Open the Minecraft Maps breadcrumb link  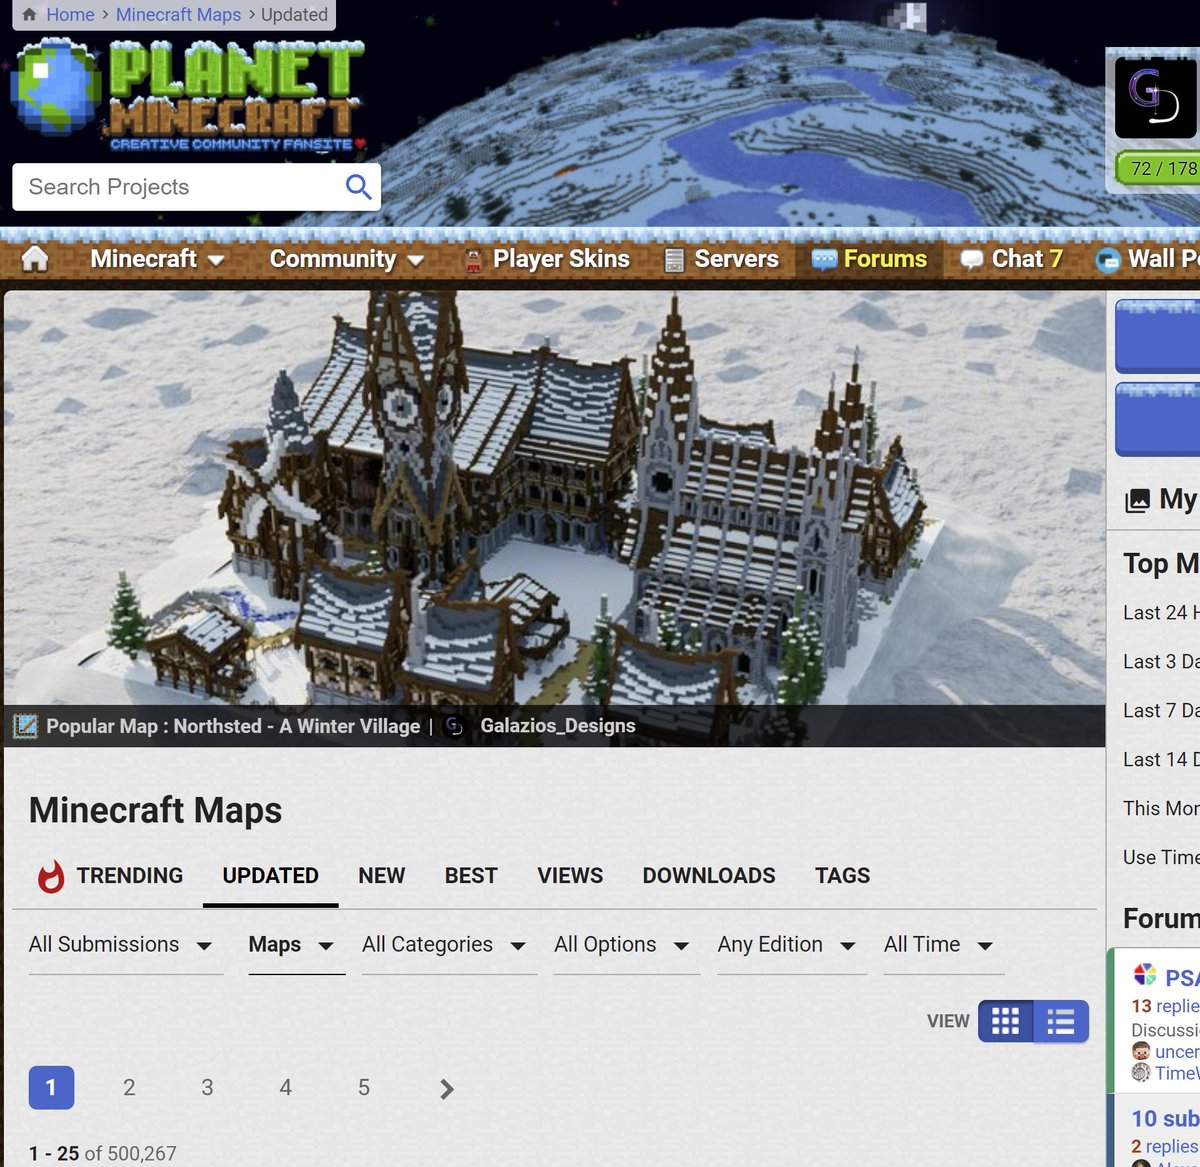point(178,15)
